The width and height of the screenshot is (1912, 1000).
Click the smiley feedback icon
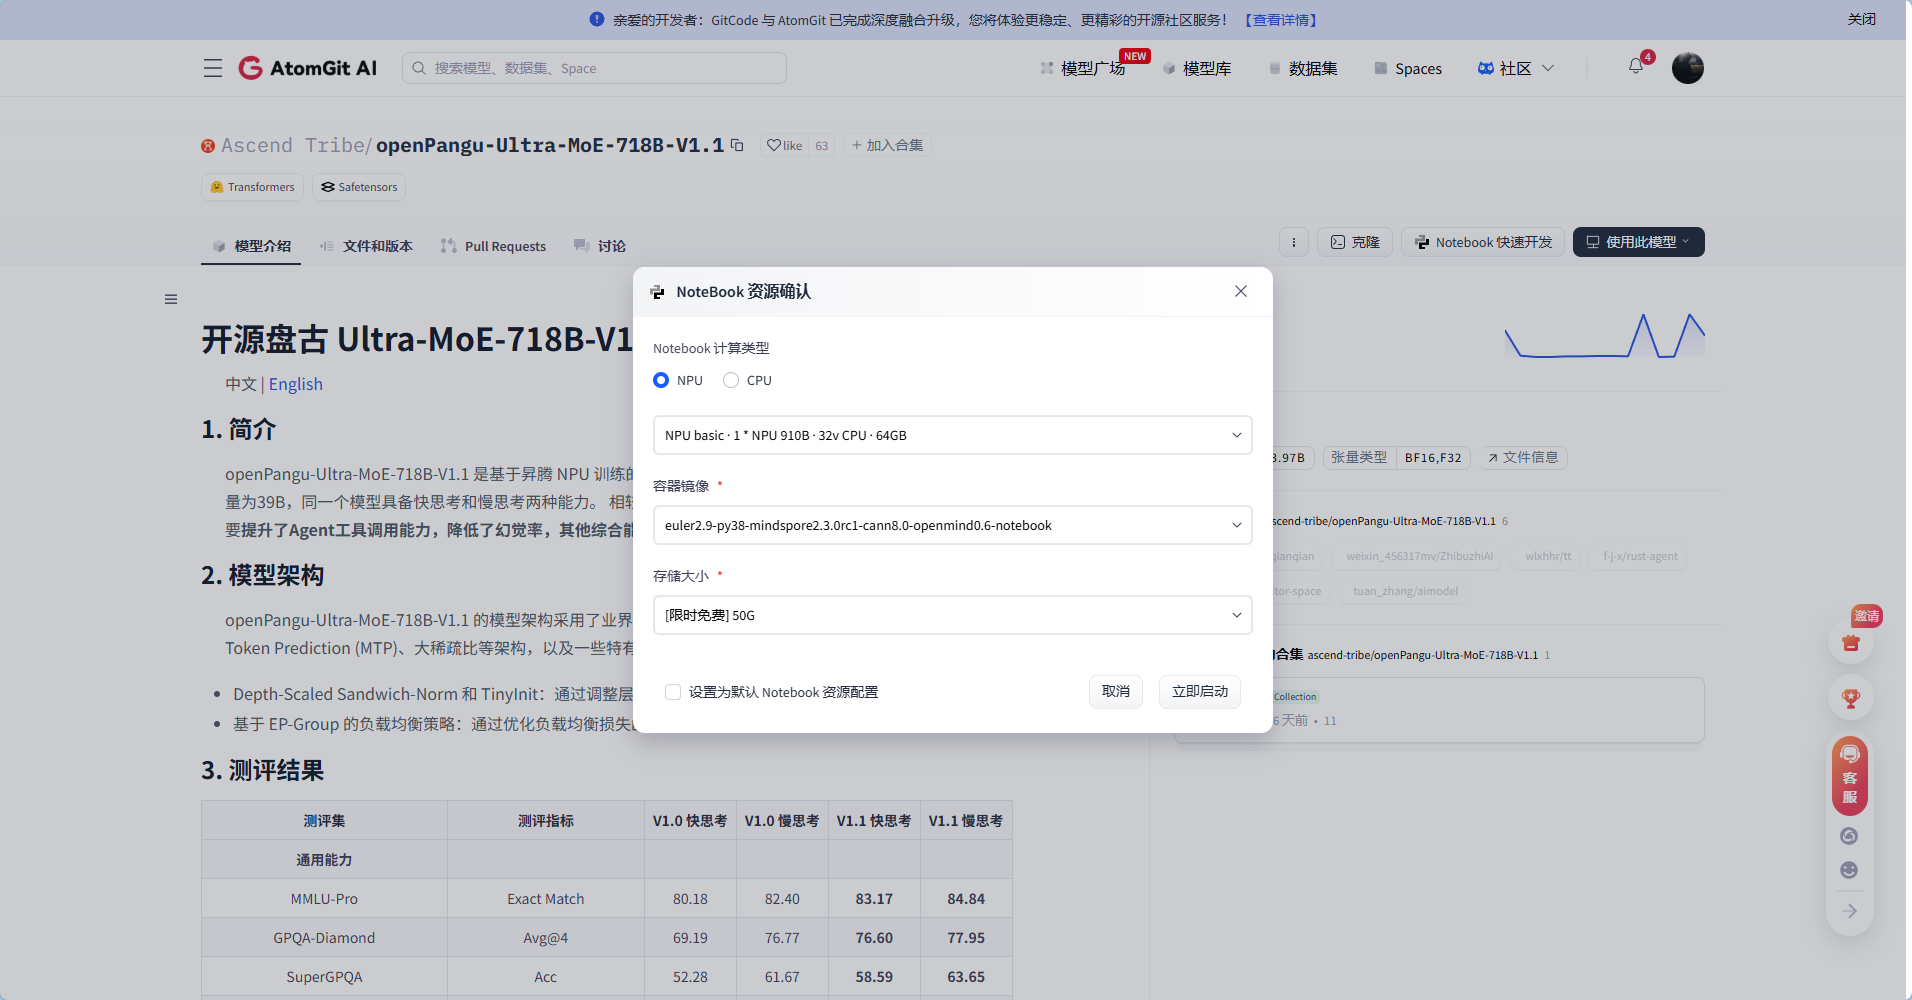point(1849,870)
